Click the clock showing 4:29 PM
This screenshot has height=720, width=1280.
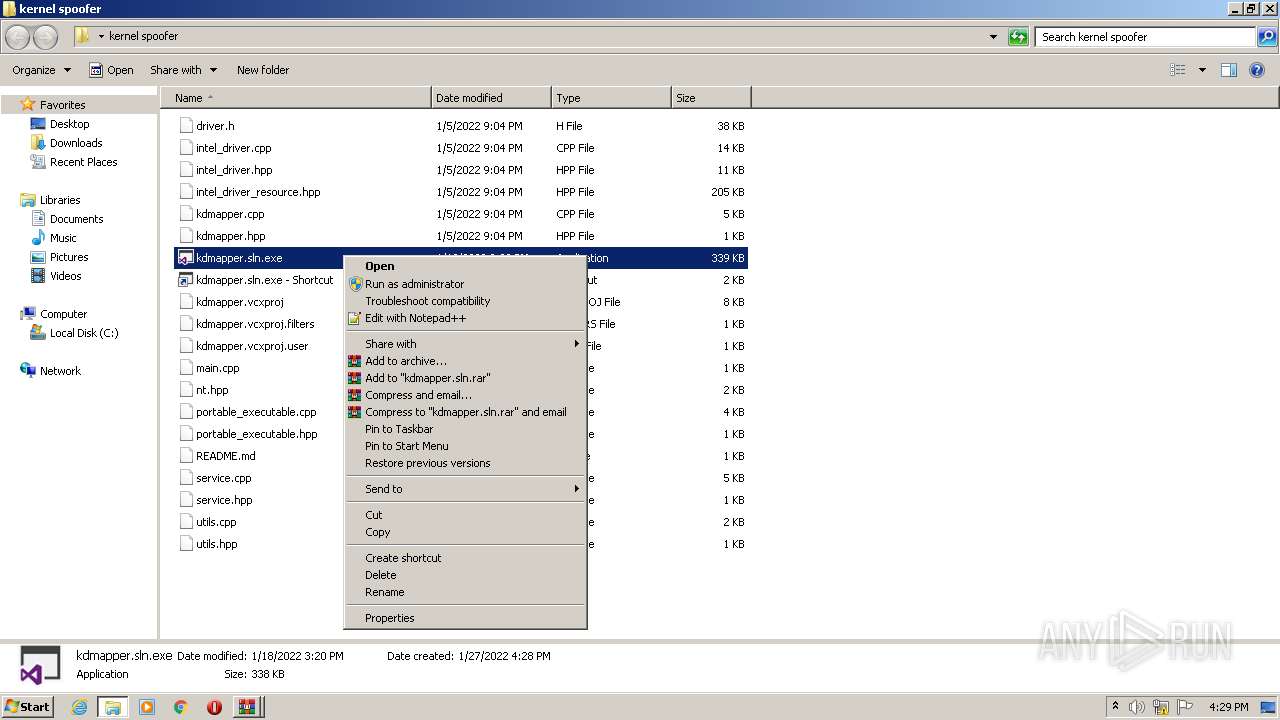(1228, 707)
